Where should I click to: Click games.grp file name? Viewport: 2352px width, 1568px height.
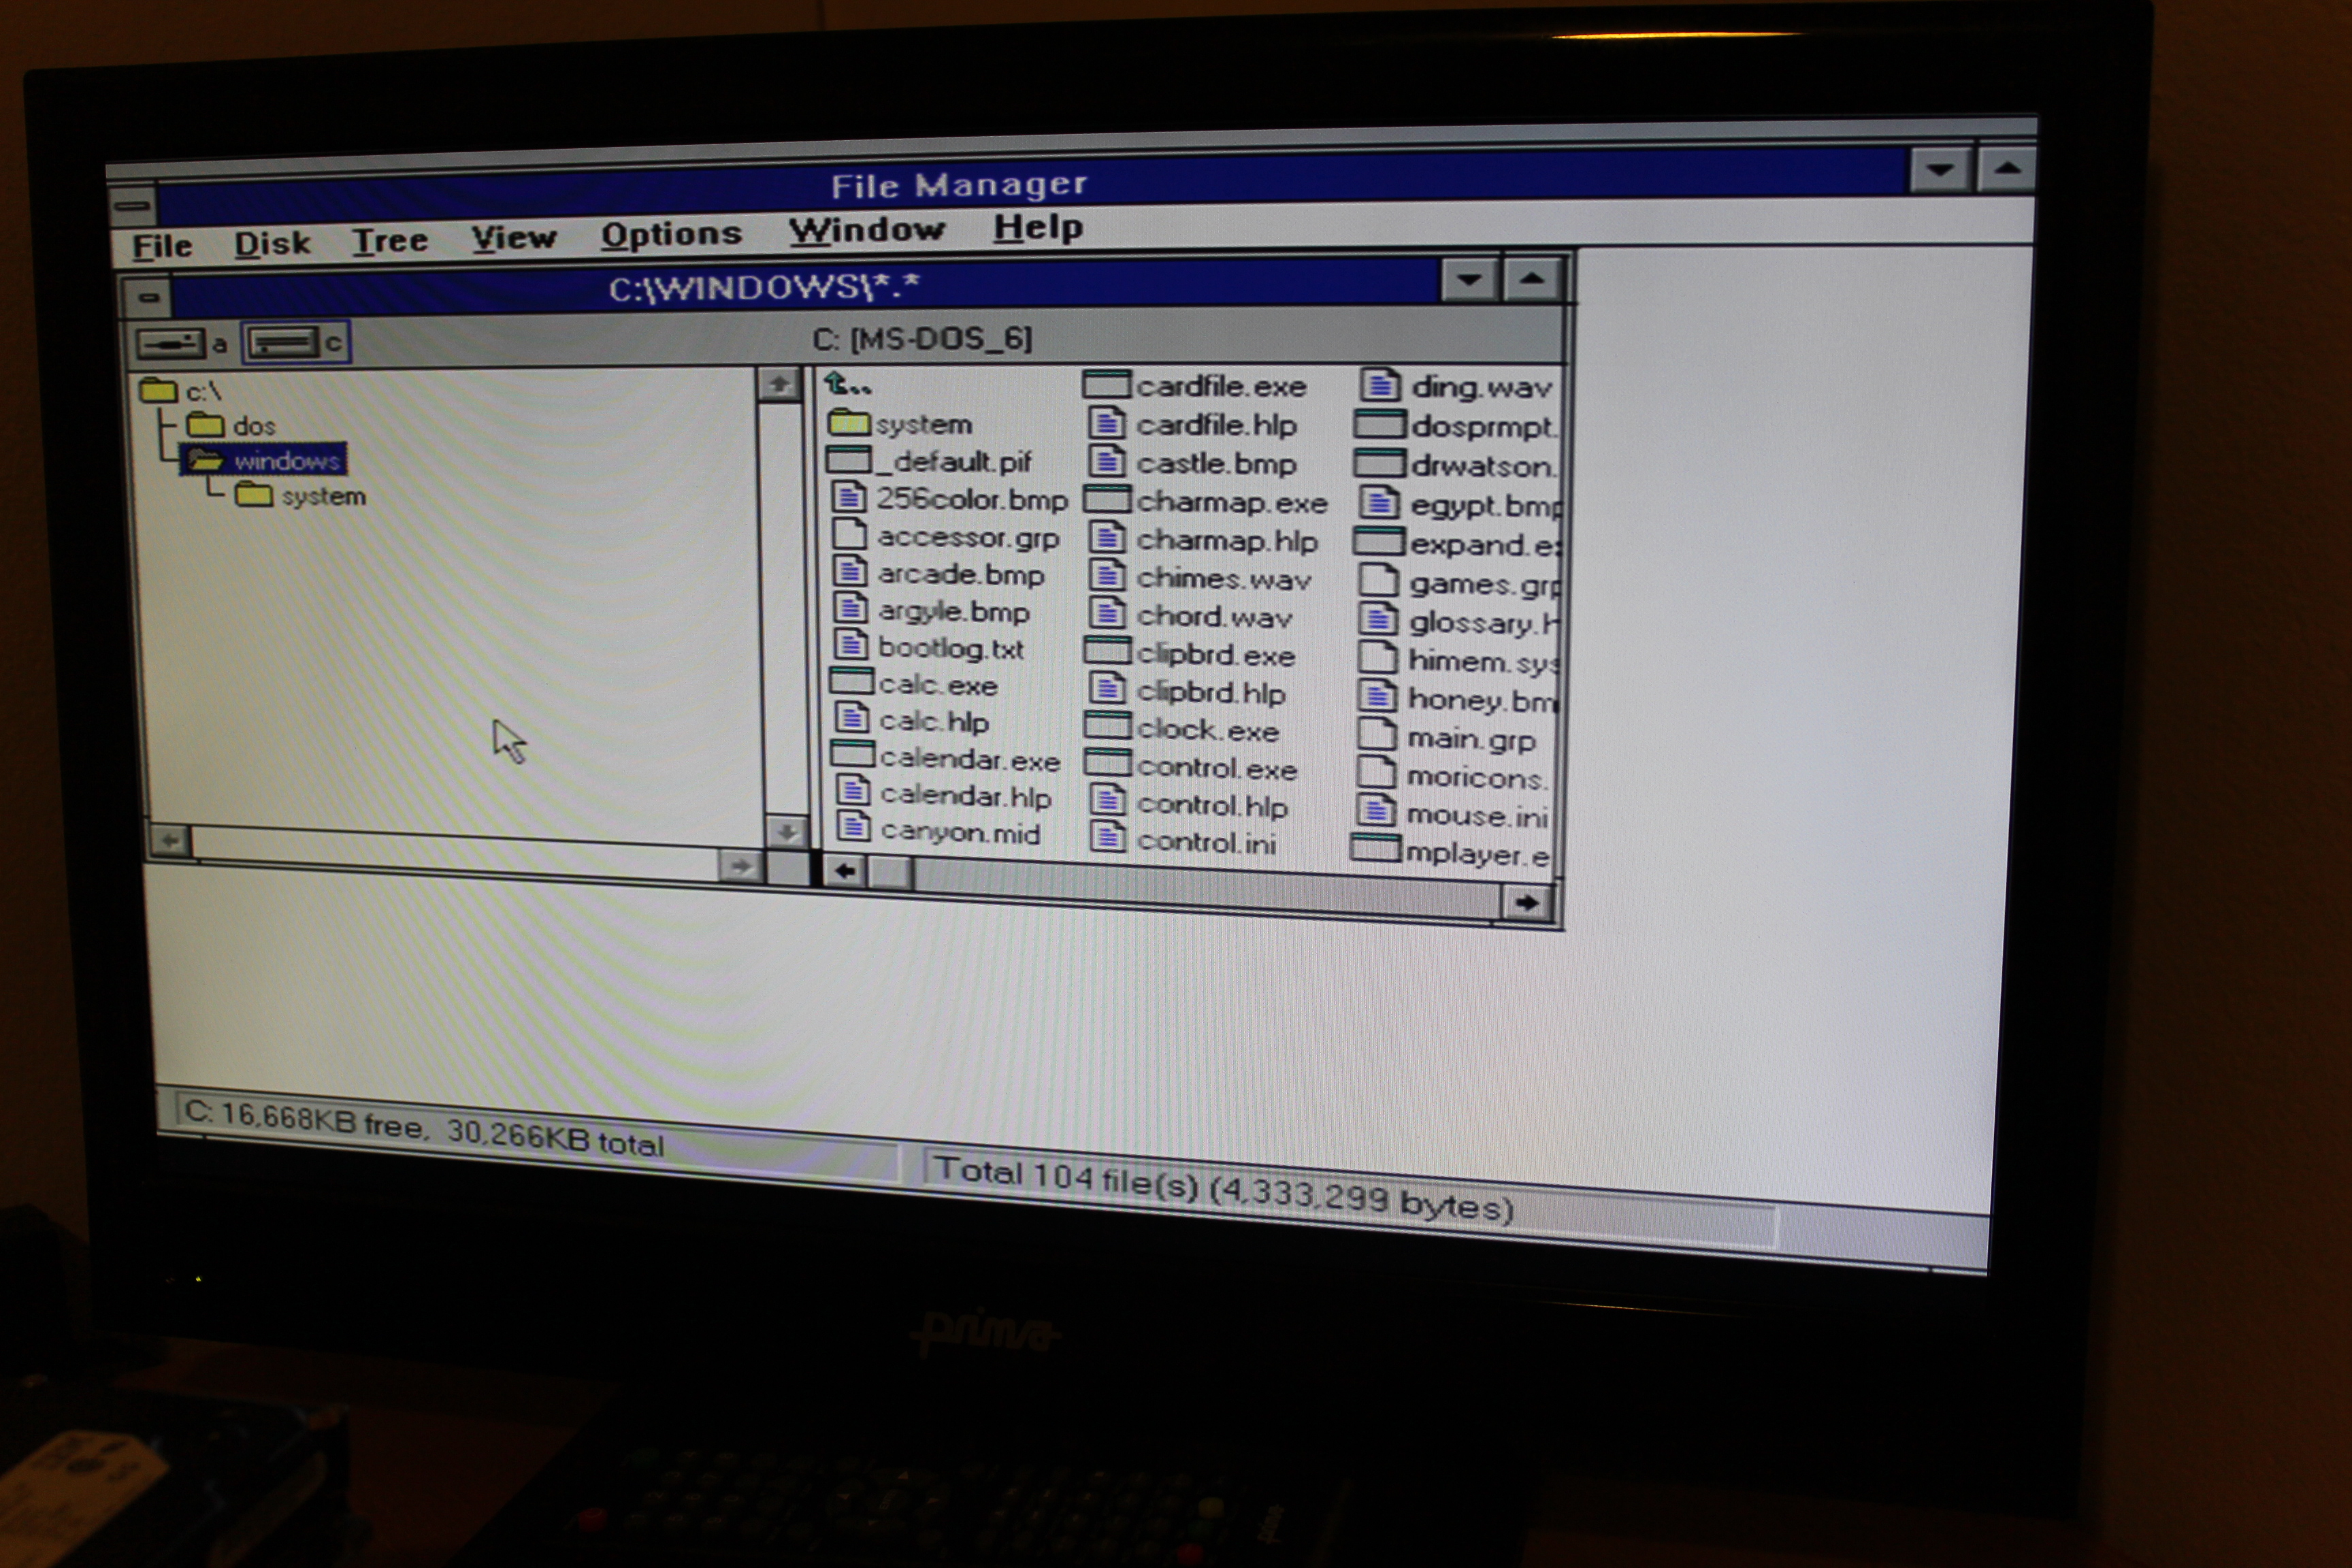tap(1485, 585)
